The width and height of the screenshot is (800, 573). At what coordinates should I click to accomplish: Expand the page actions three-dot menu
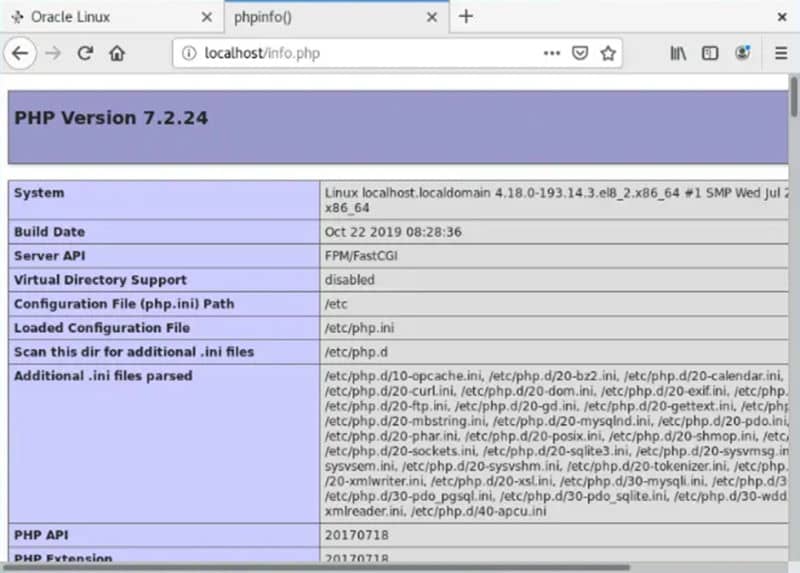pyautogui.click(x=552, y=53)
